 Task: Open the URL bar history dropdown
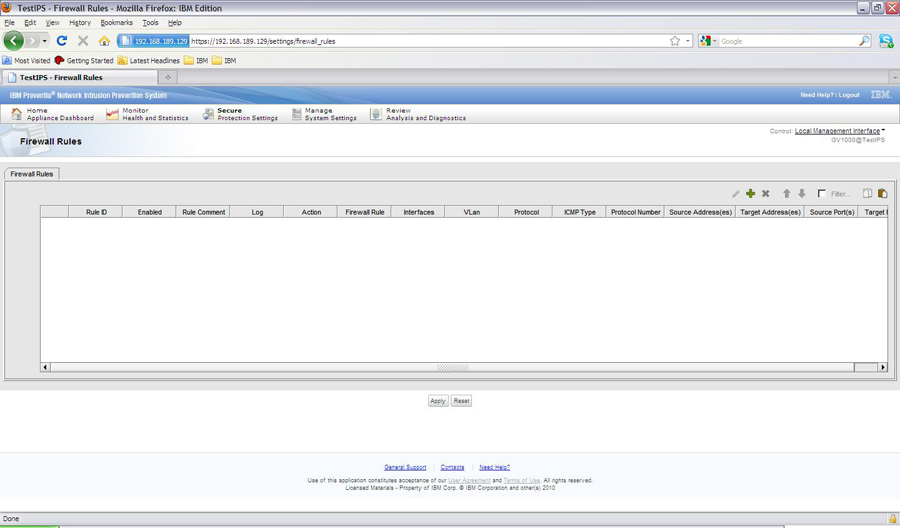[x=688, y=41]
